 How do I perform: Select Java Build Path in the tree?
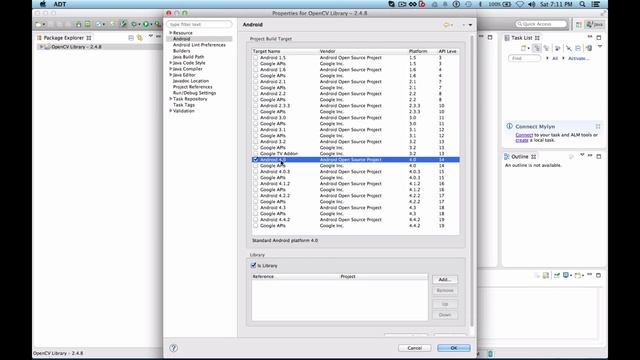(x=188, y=57)
